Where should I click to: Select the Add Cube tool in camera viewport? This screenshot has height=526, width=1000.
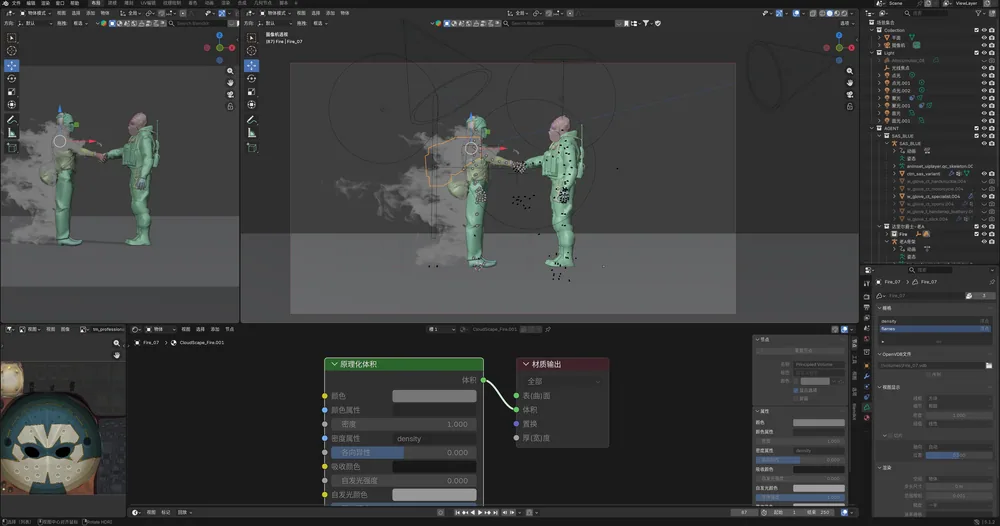(x=252, y=147)
